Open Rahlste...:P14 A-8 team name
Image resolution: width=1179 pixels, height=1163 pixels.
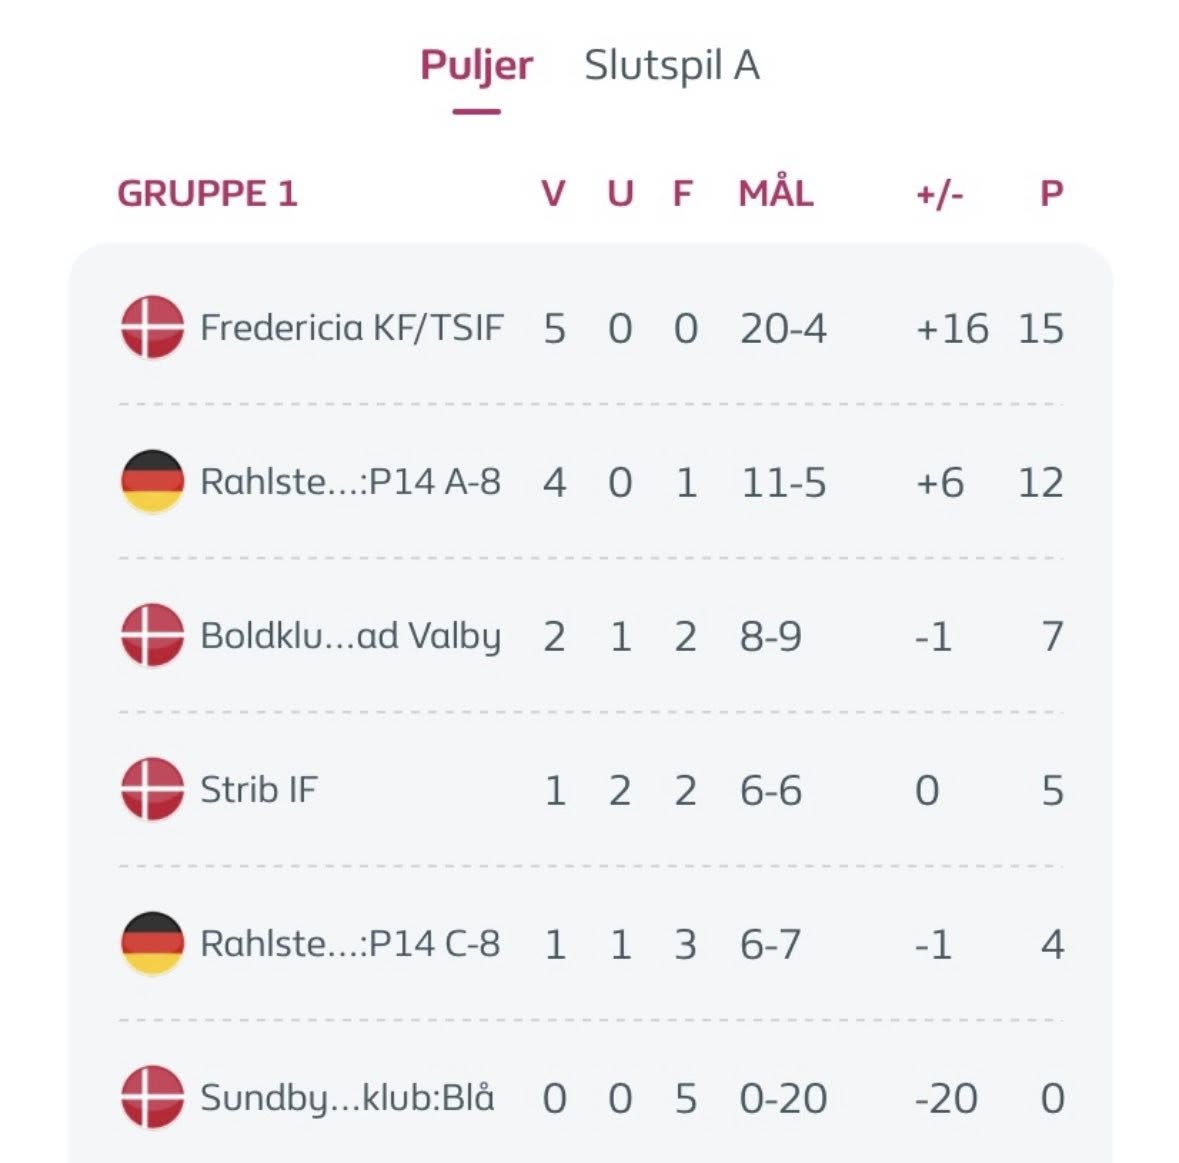(350, 482)
